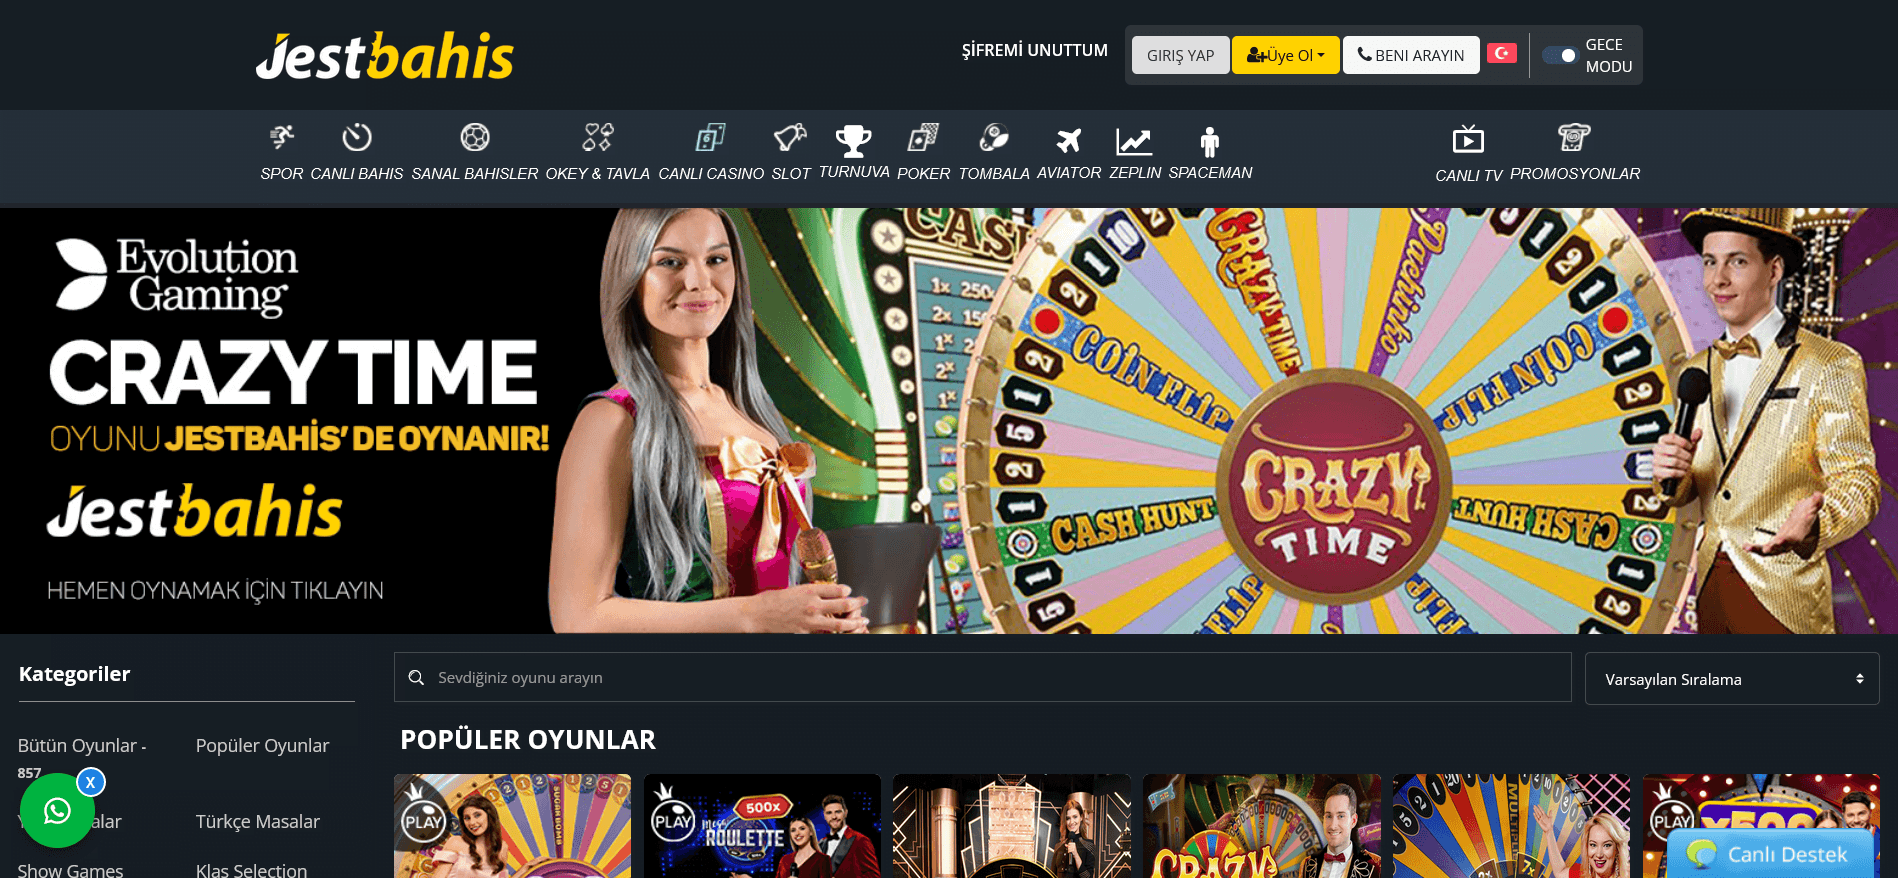Viewport: 1898px width, 878px height.
Task: Click the Crazy Time promotional banner
Action: point(949,421)
